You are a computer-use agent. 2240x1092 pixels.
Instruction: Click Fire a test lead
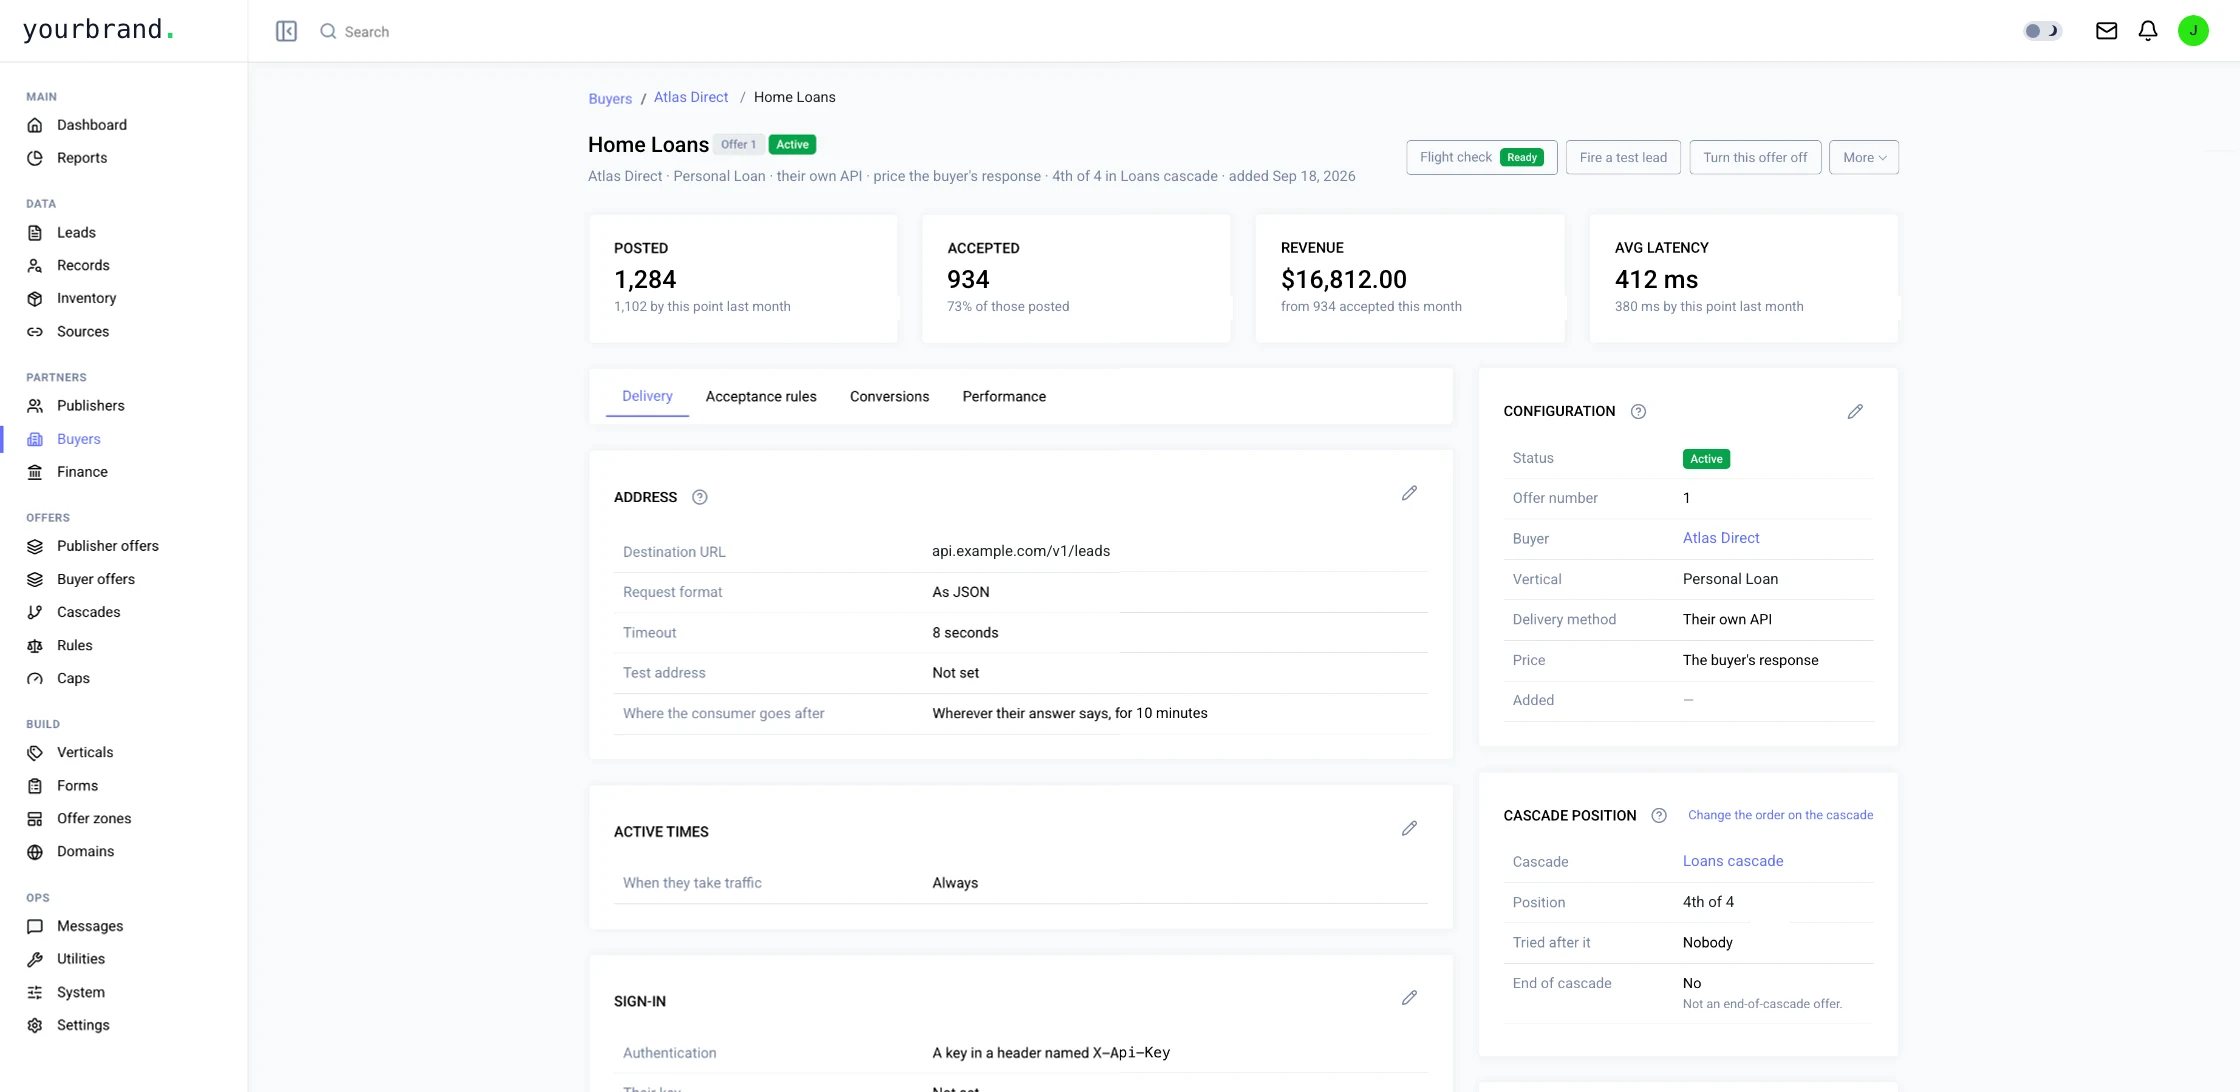(x=1623, y=157)
